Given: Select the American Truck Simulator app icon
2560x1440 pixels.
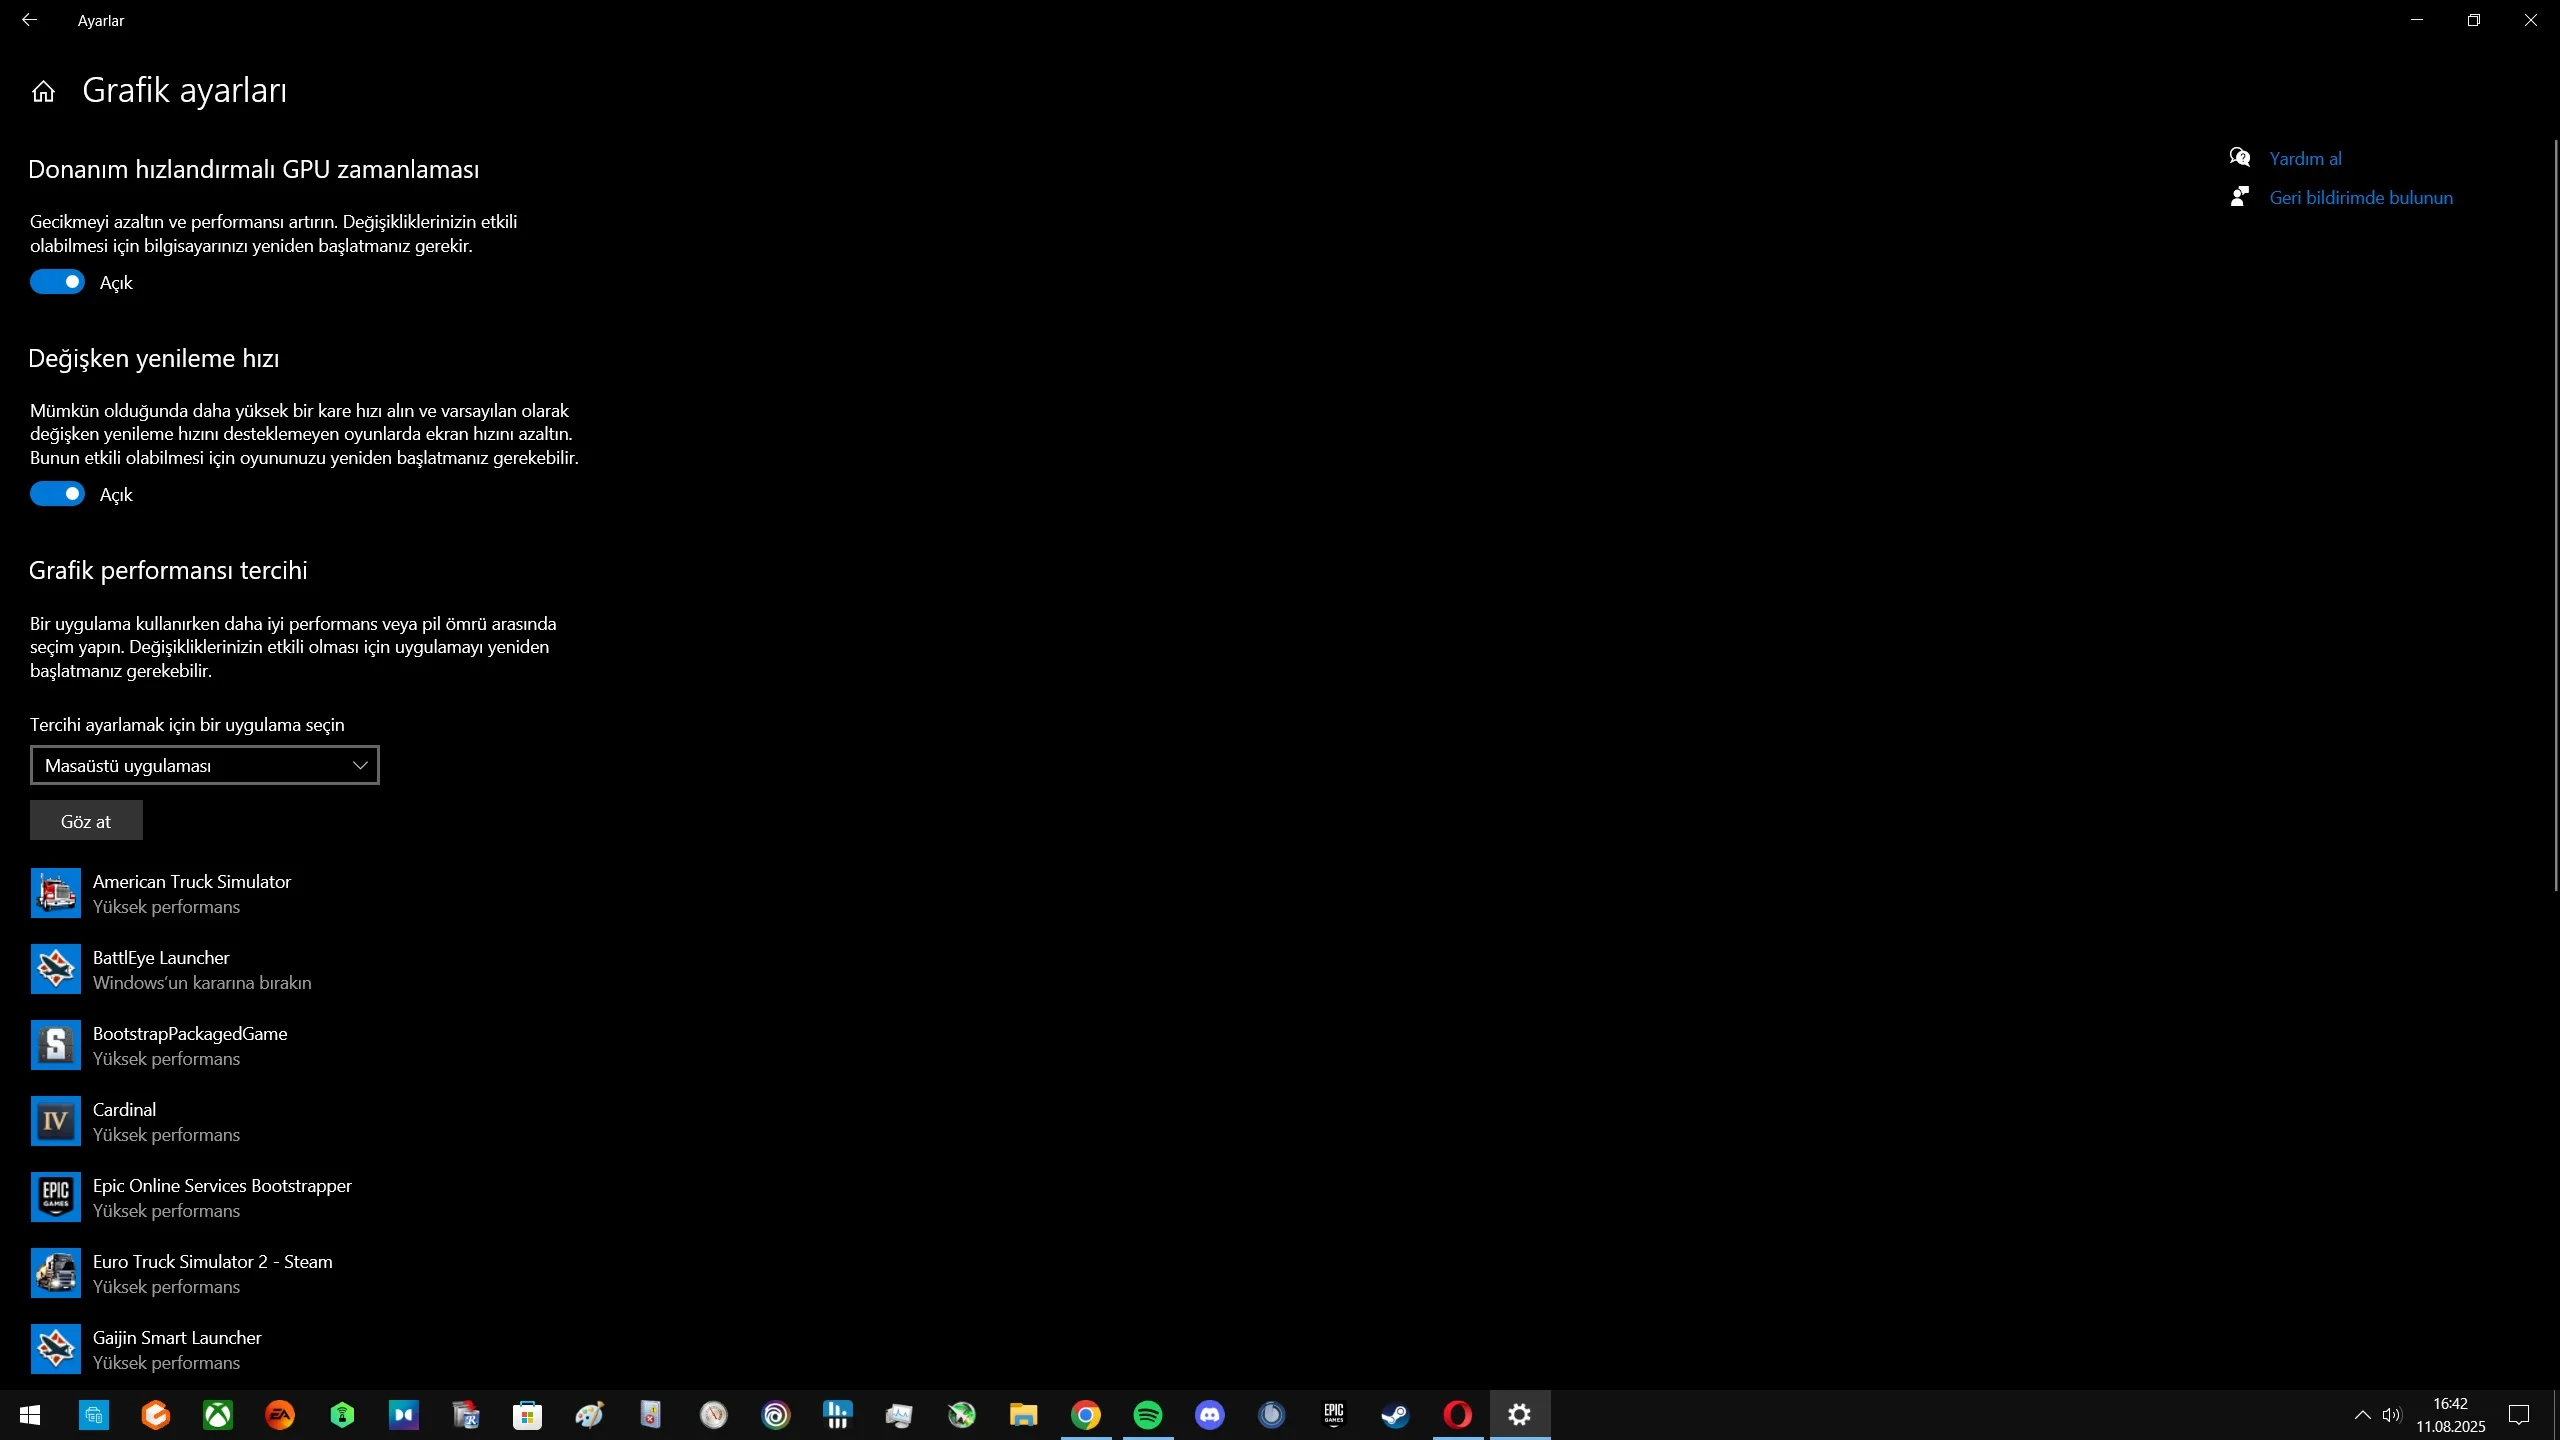Looking at the screenshot, I should pos(55,893).
